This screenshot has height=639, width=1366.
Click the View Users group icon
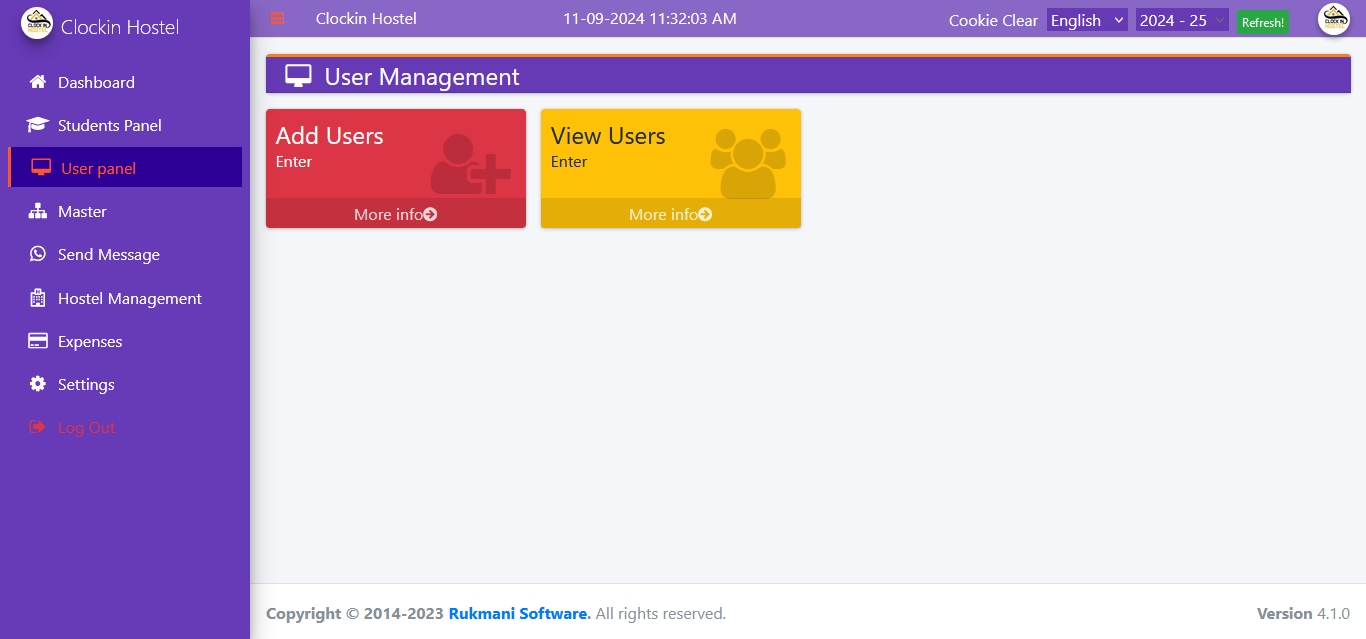pyautogui.click(x=747, y=162)
